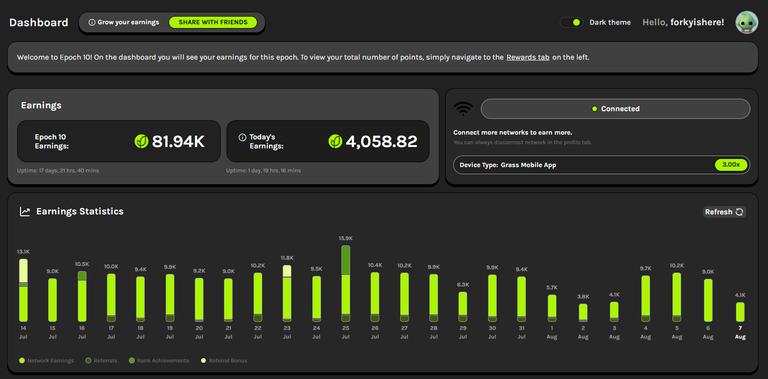Click the info icon next to Today's Earnings

(242, 138)
